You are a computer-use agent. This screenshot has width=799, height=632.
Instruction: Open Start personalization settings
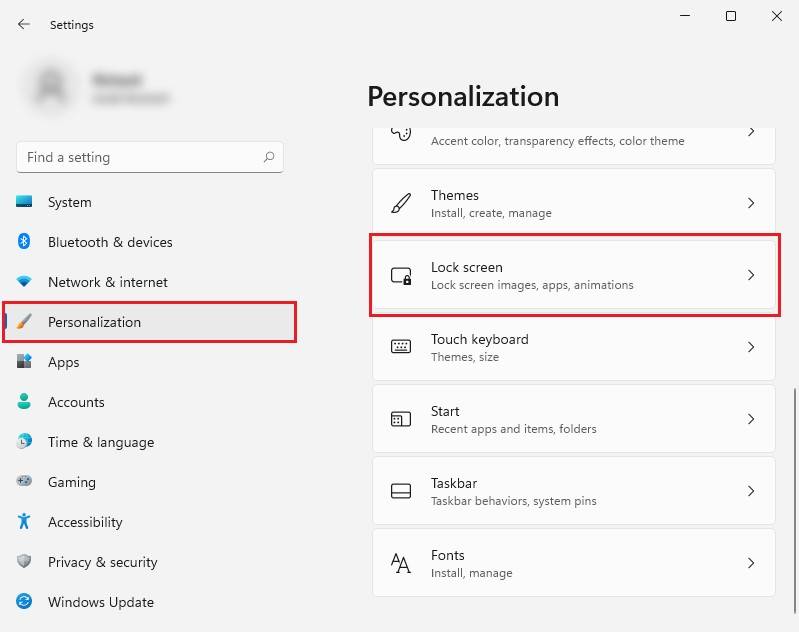click(x=573, y=419)
